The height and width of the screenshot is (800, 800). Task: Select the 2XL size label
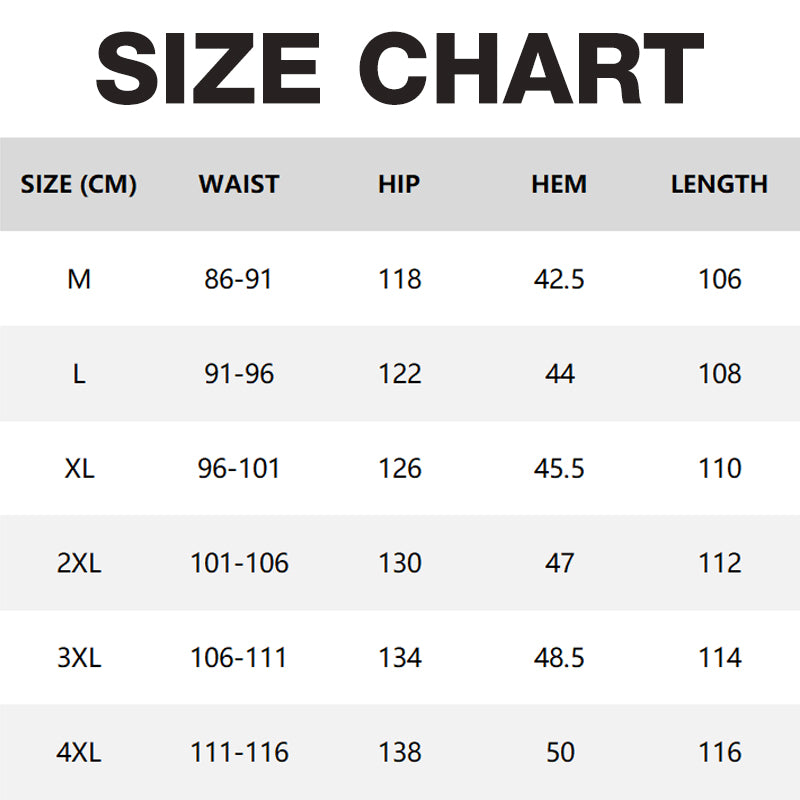coord(79,563)
